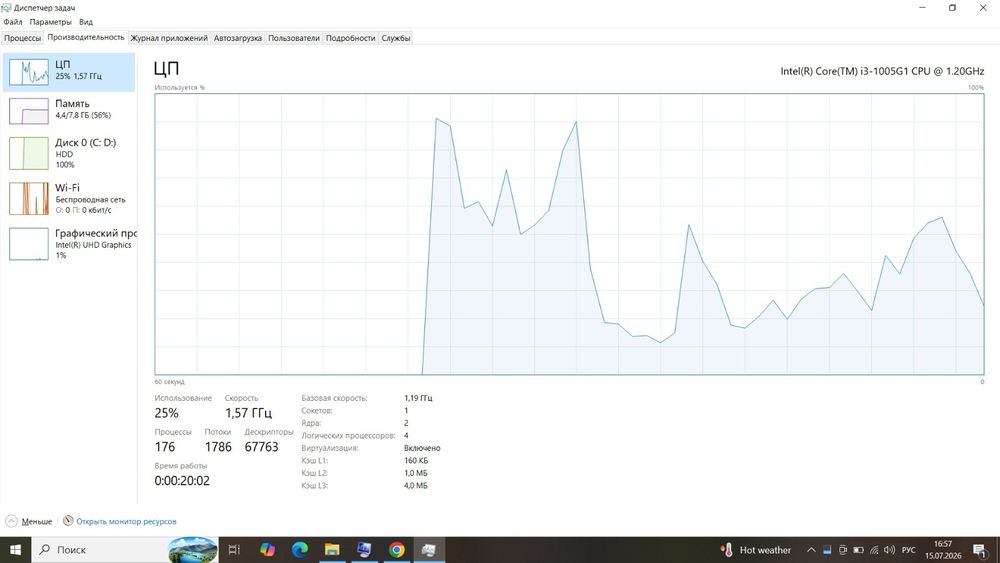Click the Task Manager title bar icon
Image resolution: width=1000 pixels, height=563 pixels.
(6, 8)
